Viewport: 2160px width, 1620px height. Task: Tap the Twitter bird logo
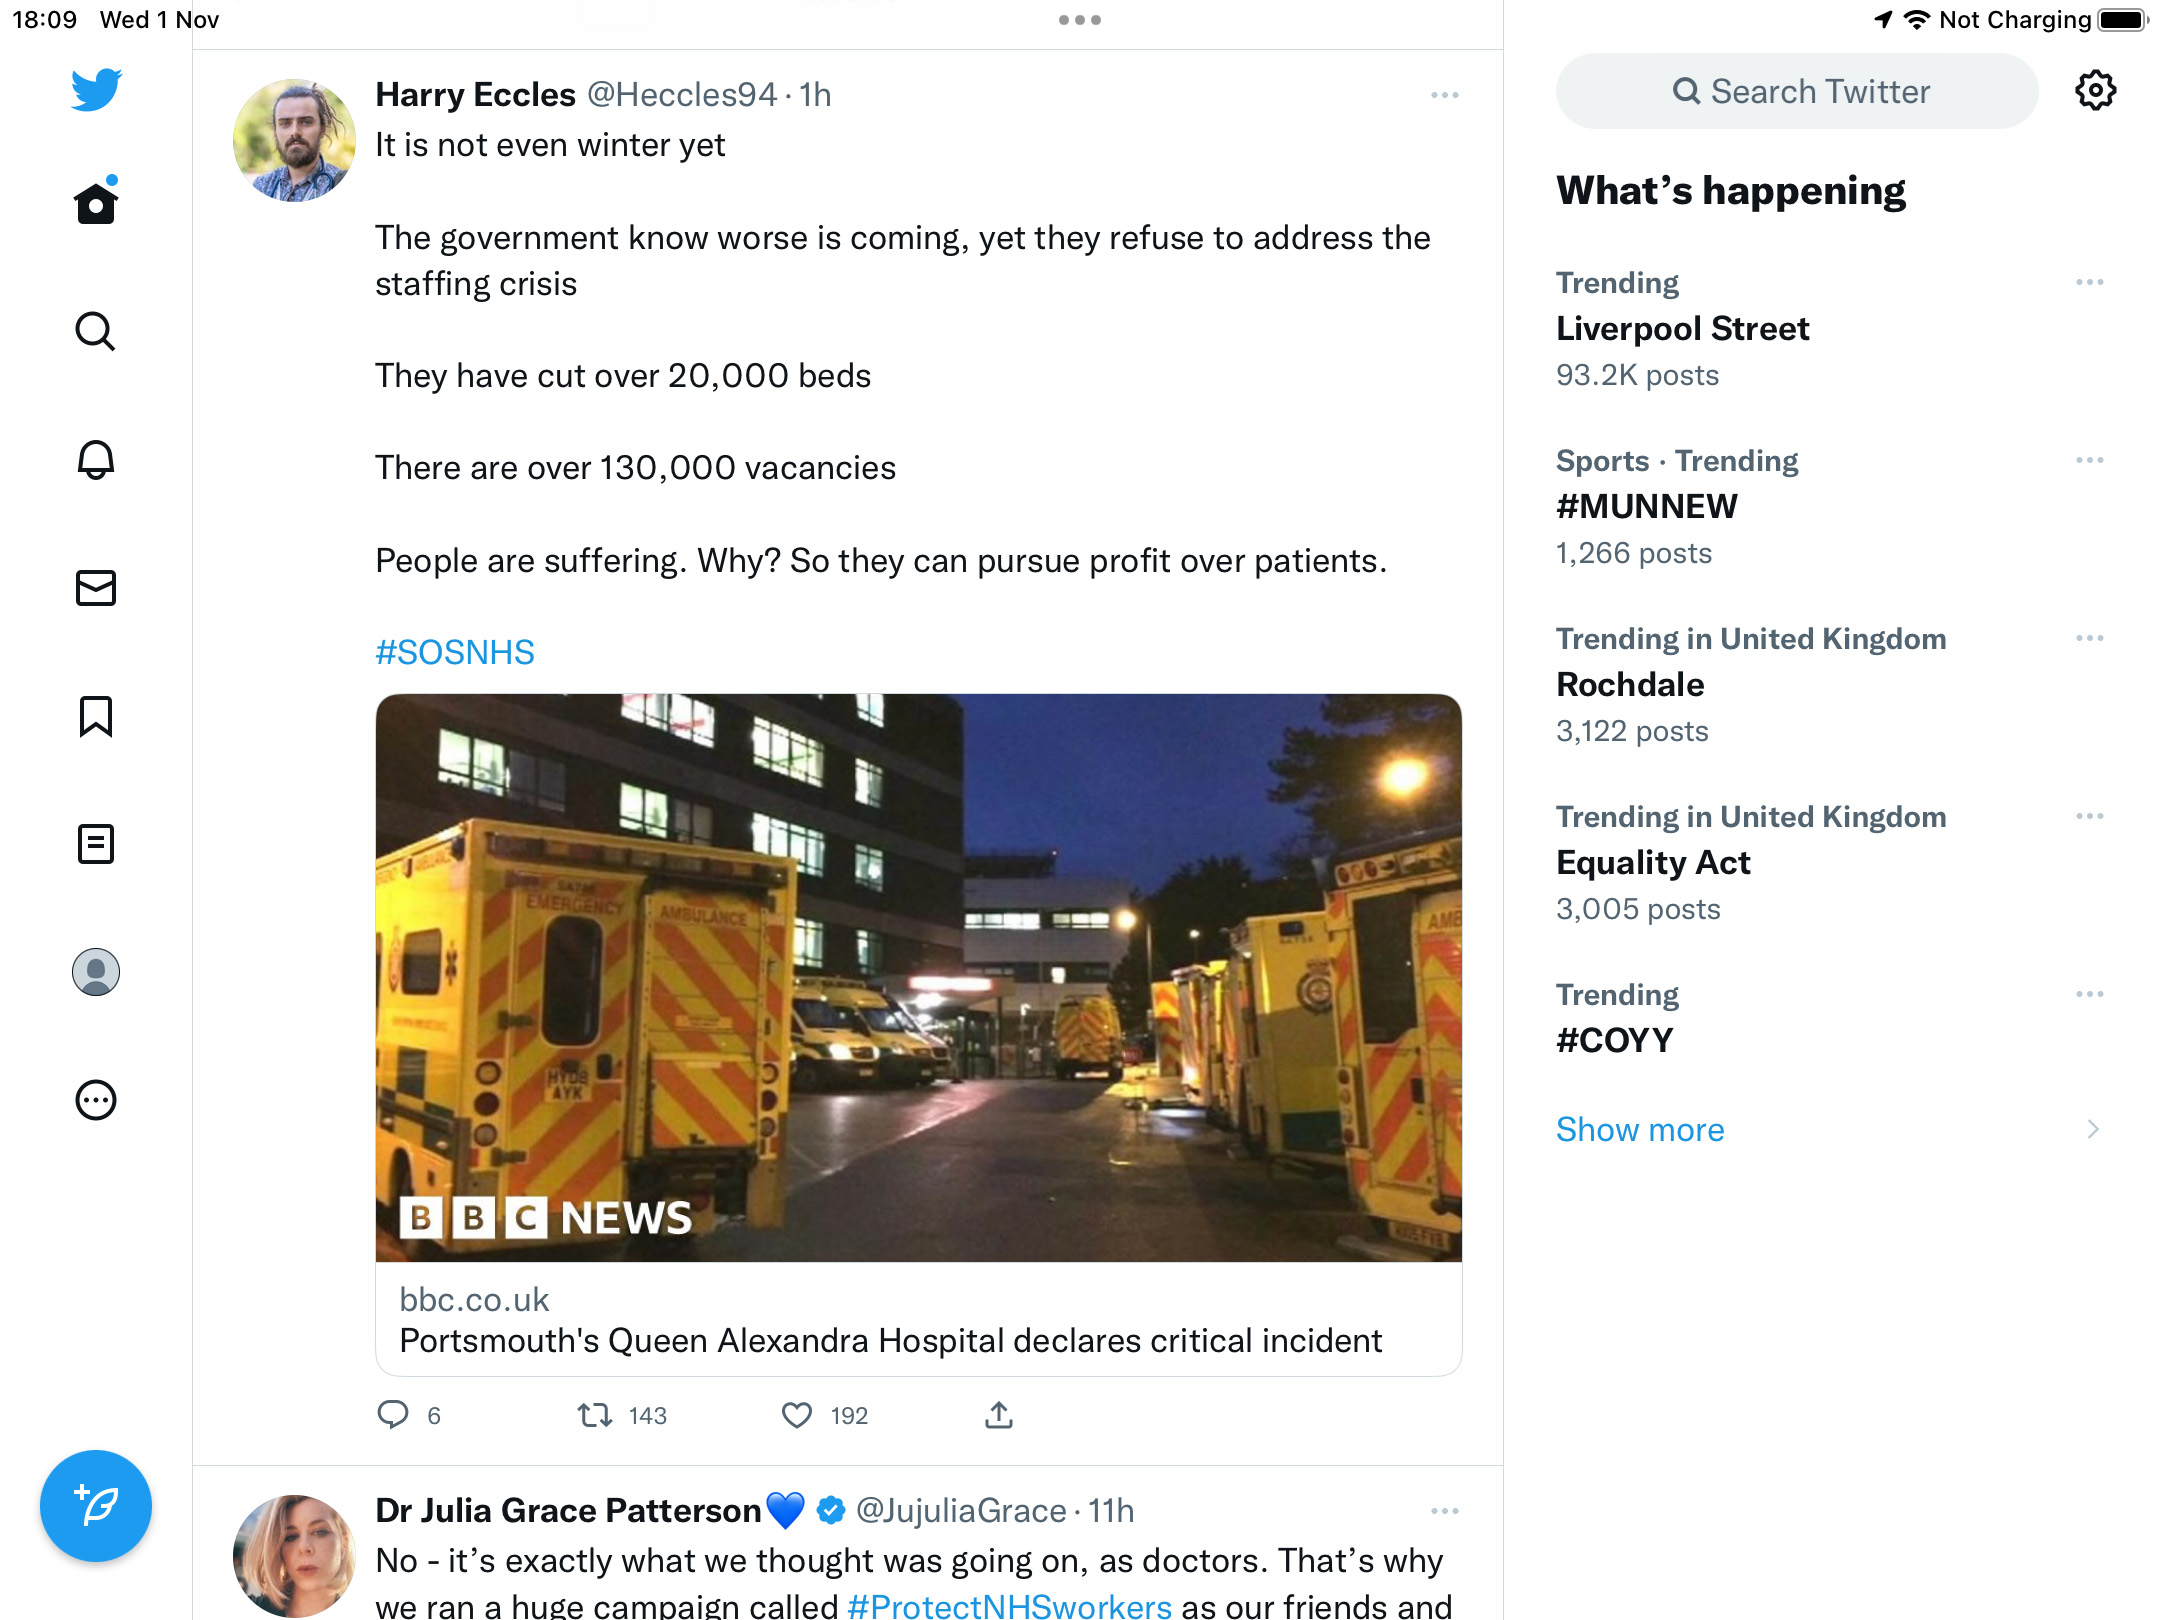tap(96, 89)
